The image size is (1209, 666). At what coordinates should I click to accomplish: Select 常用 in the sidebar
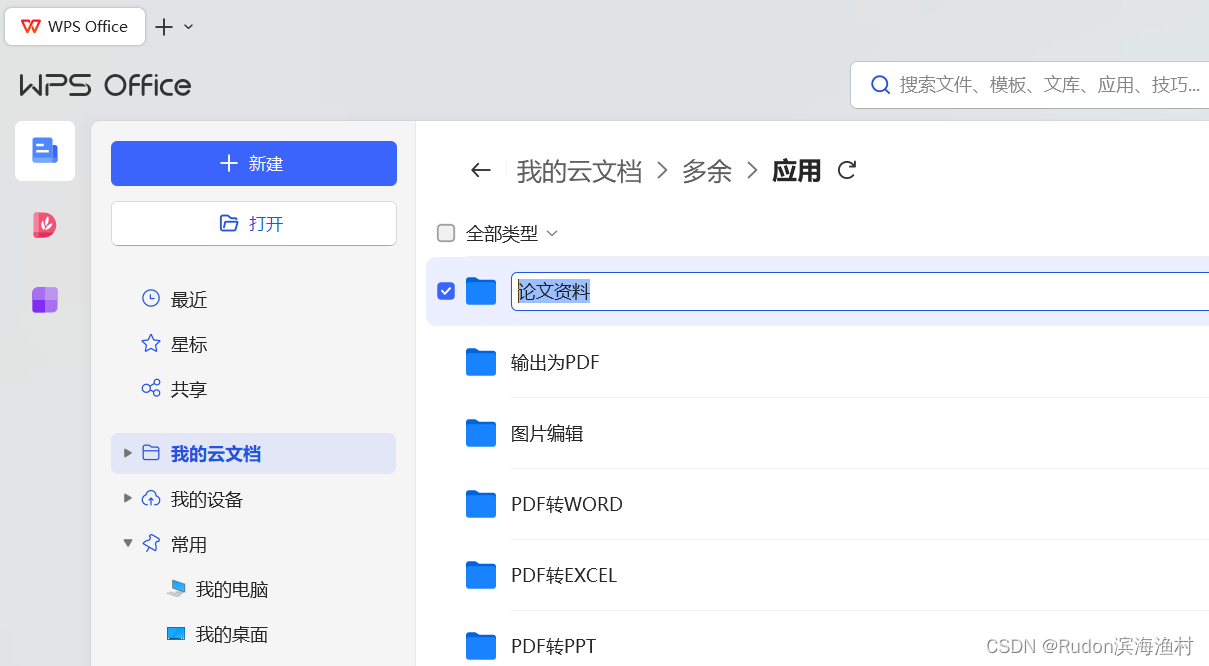point(189,544)
